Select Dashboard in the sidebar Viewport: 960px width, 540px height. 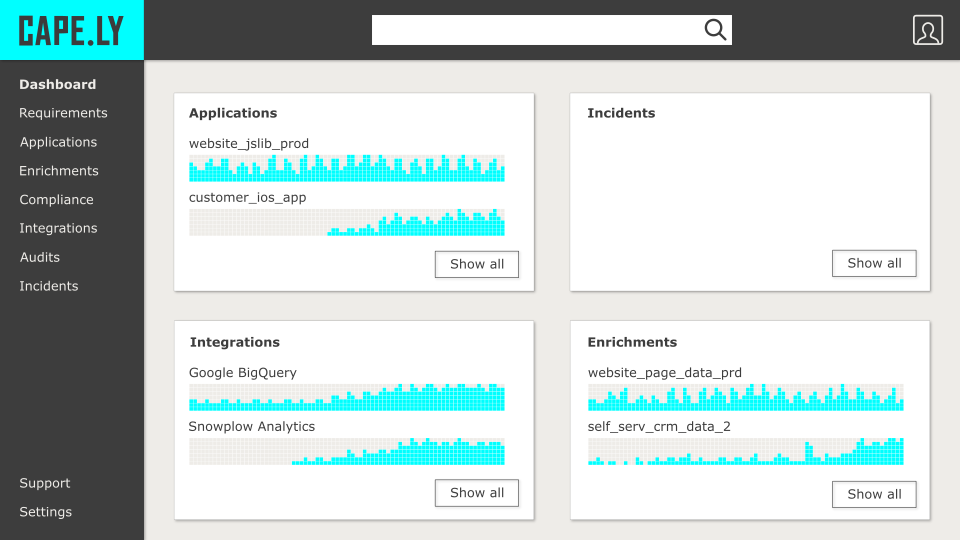click(58, 85)
